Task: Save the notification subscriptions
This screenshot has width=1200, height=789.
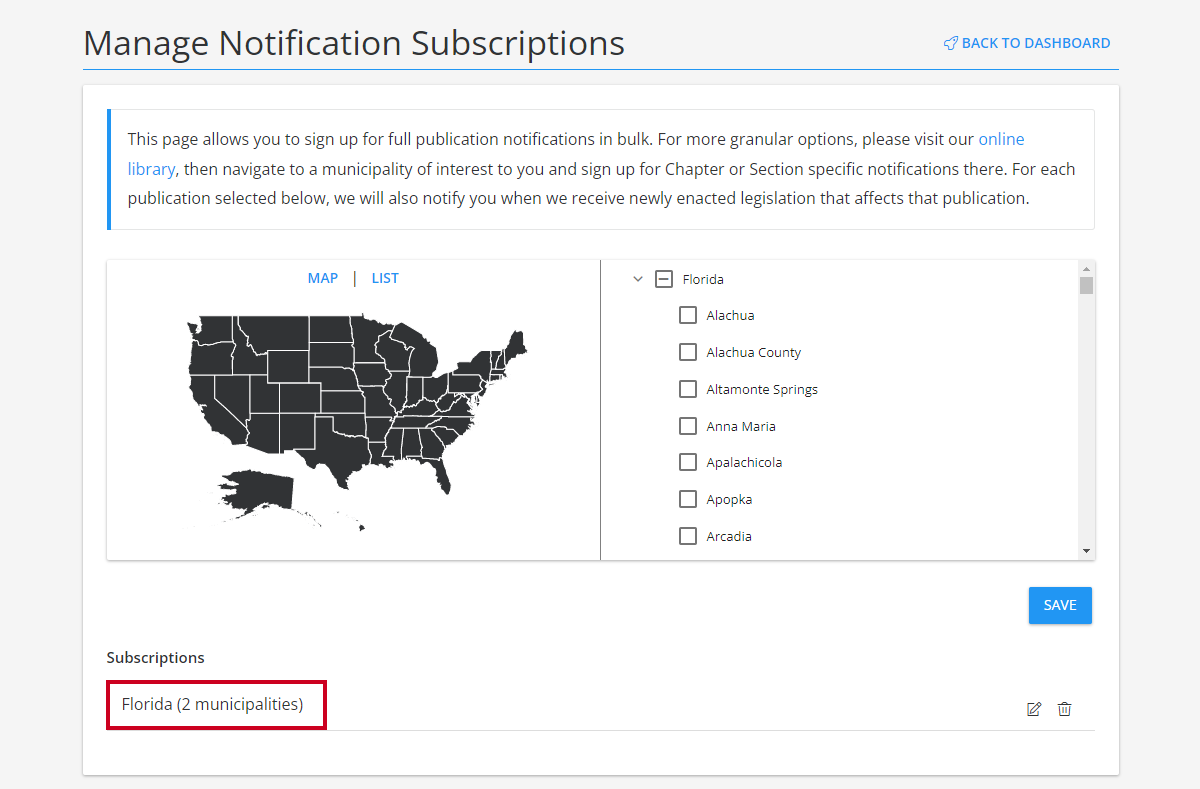Action: tap(1060, 605)
